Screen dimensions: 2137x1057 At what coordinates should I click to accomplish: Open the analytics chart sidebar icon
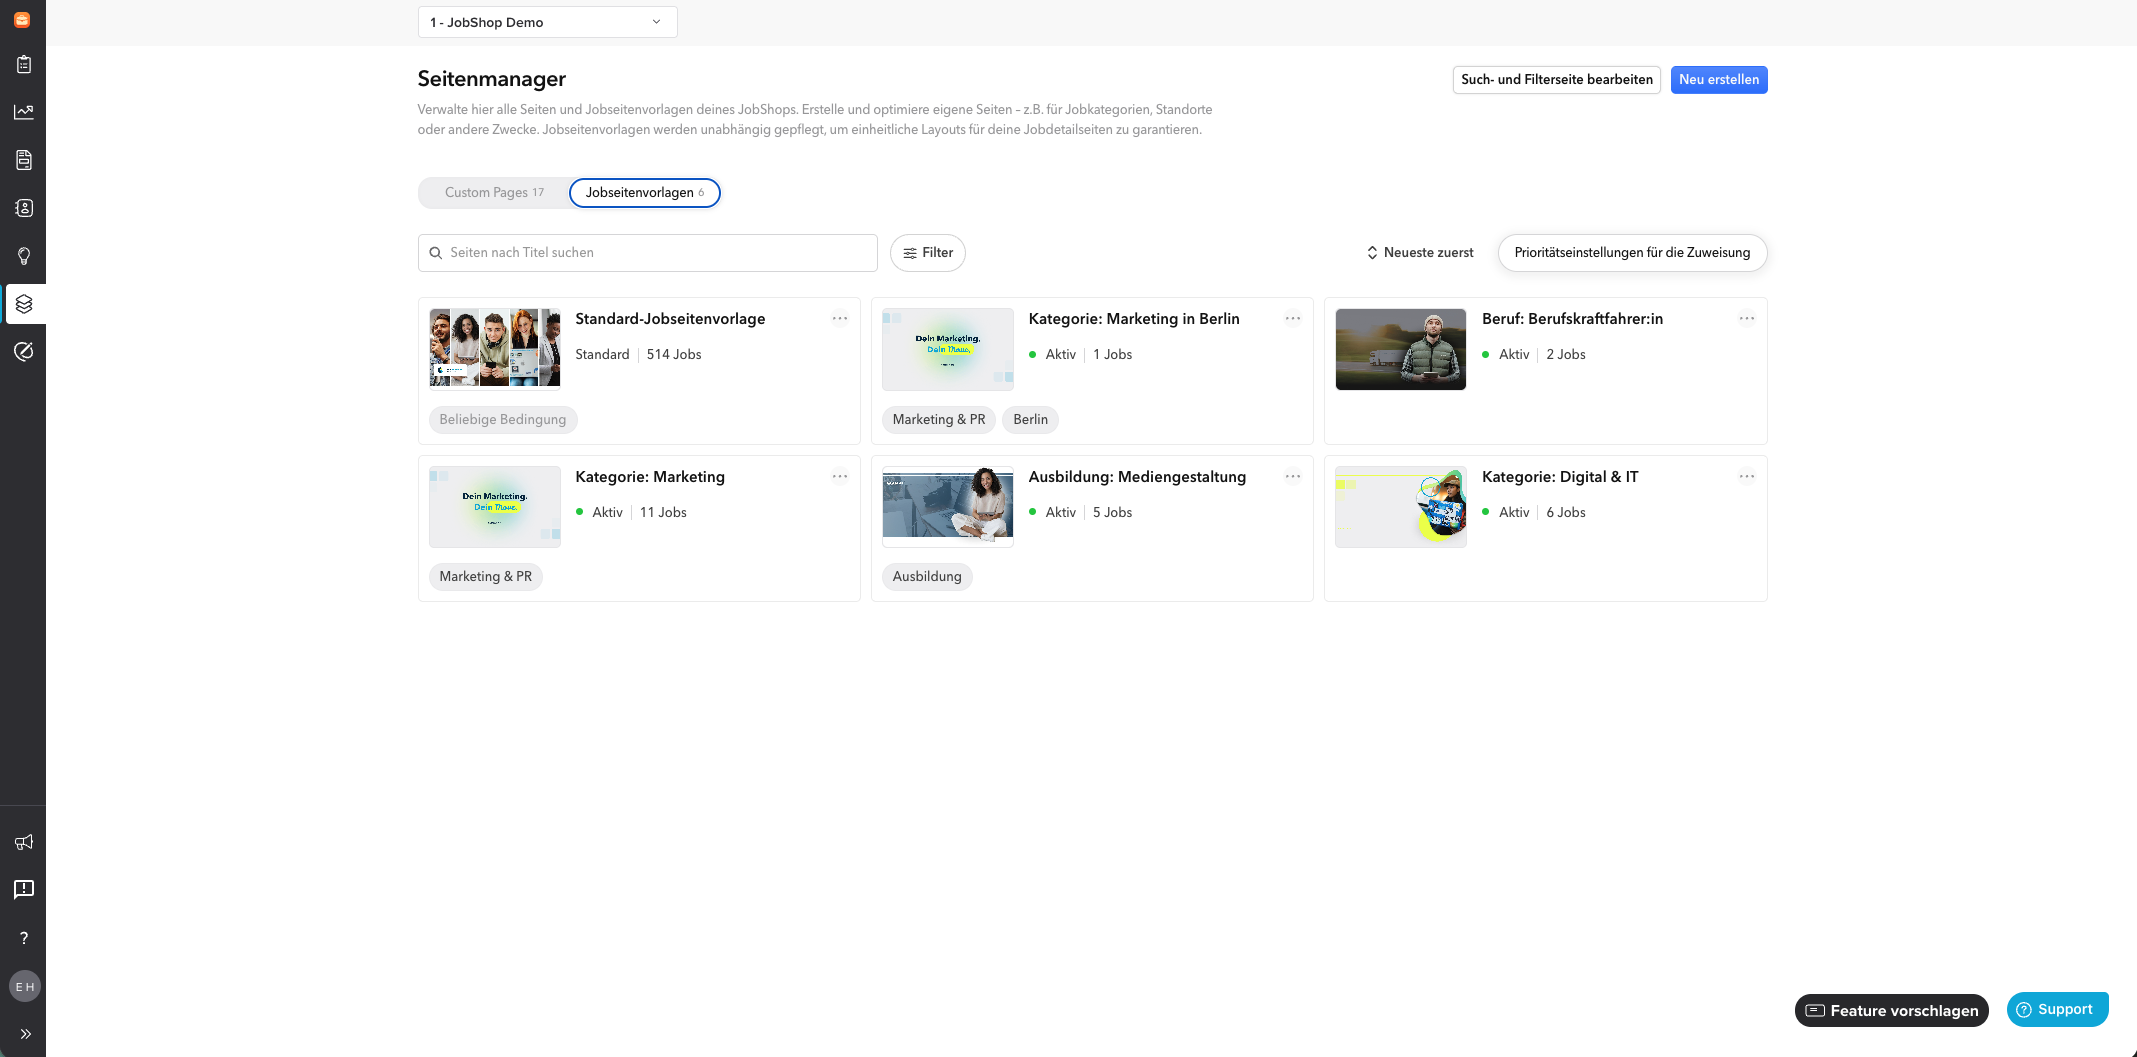pos(24,112)
